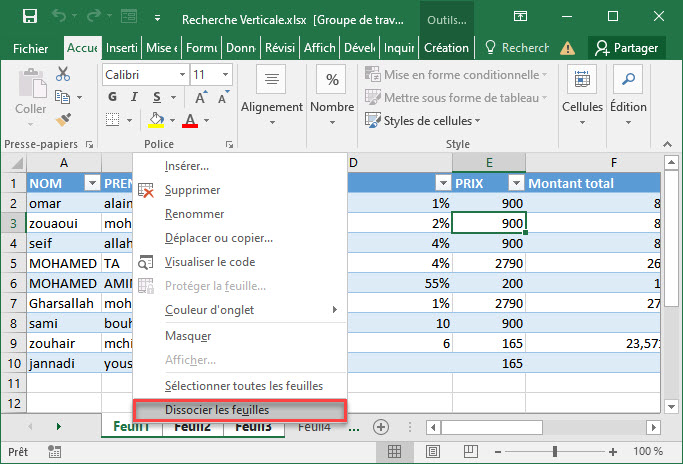This screenshot has width=683, height=464.
Task: Open Styles de cellules menu
Action: [x=423, y=120]
